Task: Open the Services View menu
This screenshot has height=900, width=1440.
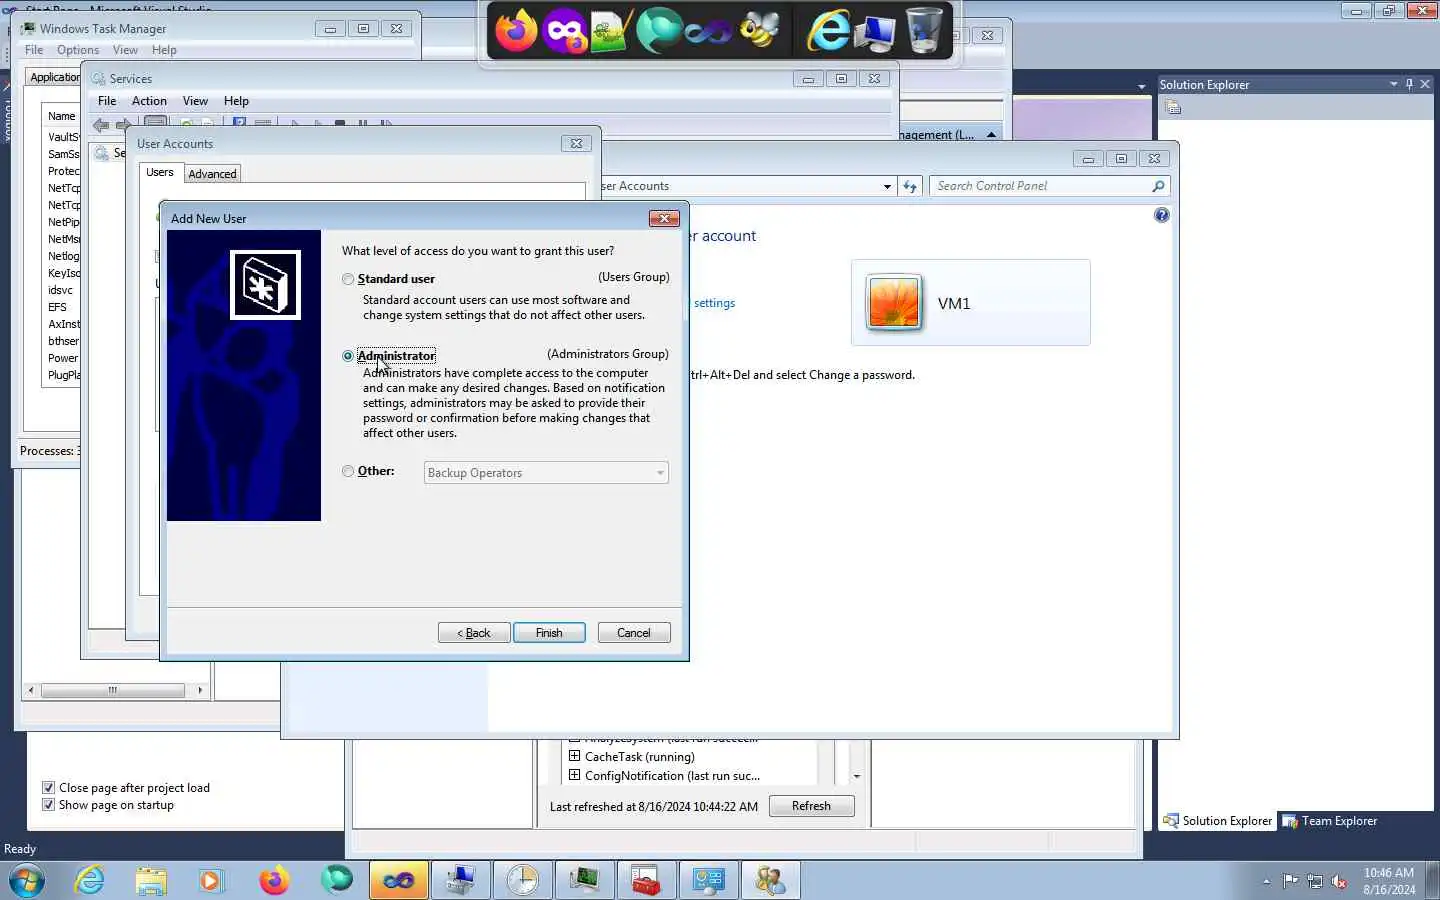Action: (195, 101)
